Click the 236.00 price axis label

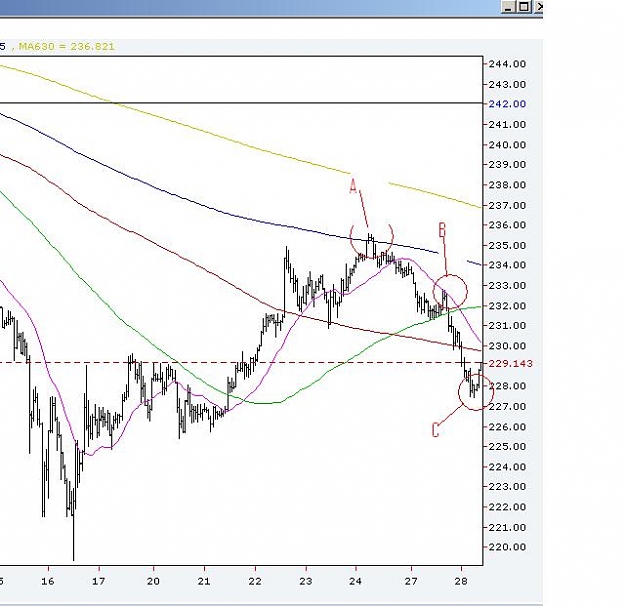click(x=507, y=225)
